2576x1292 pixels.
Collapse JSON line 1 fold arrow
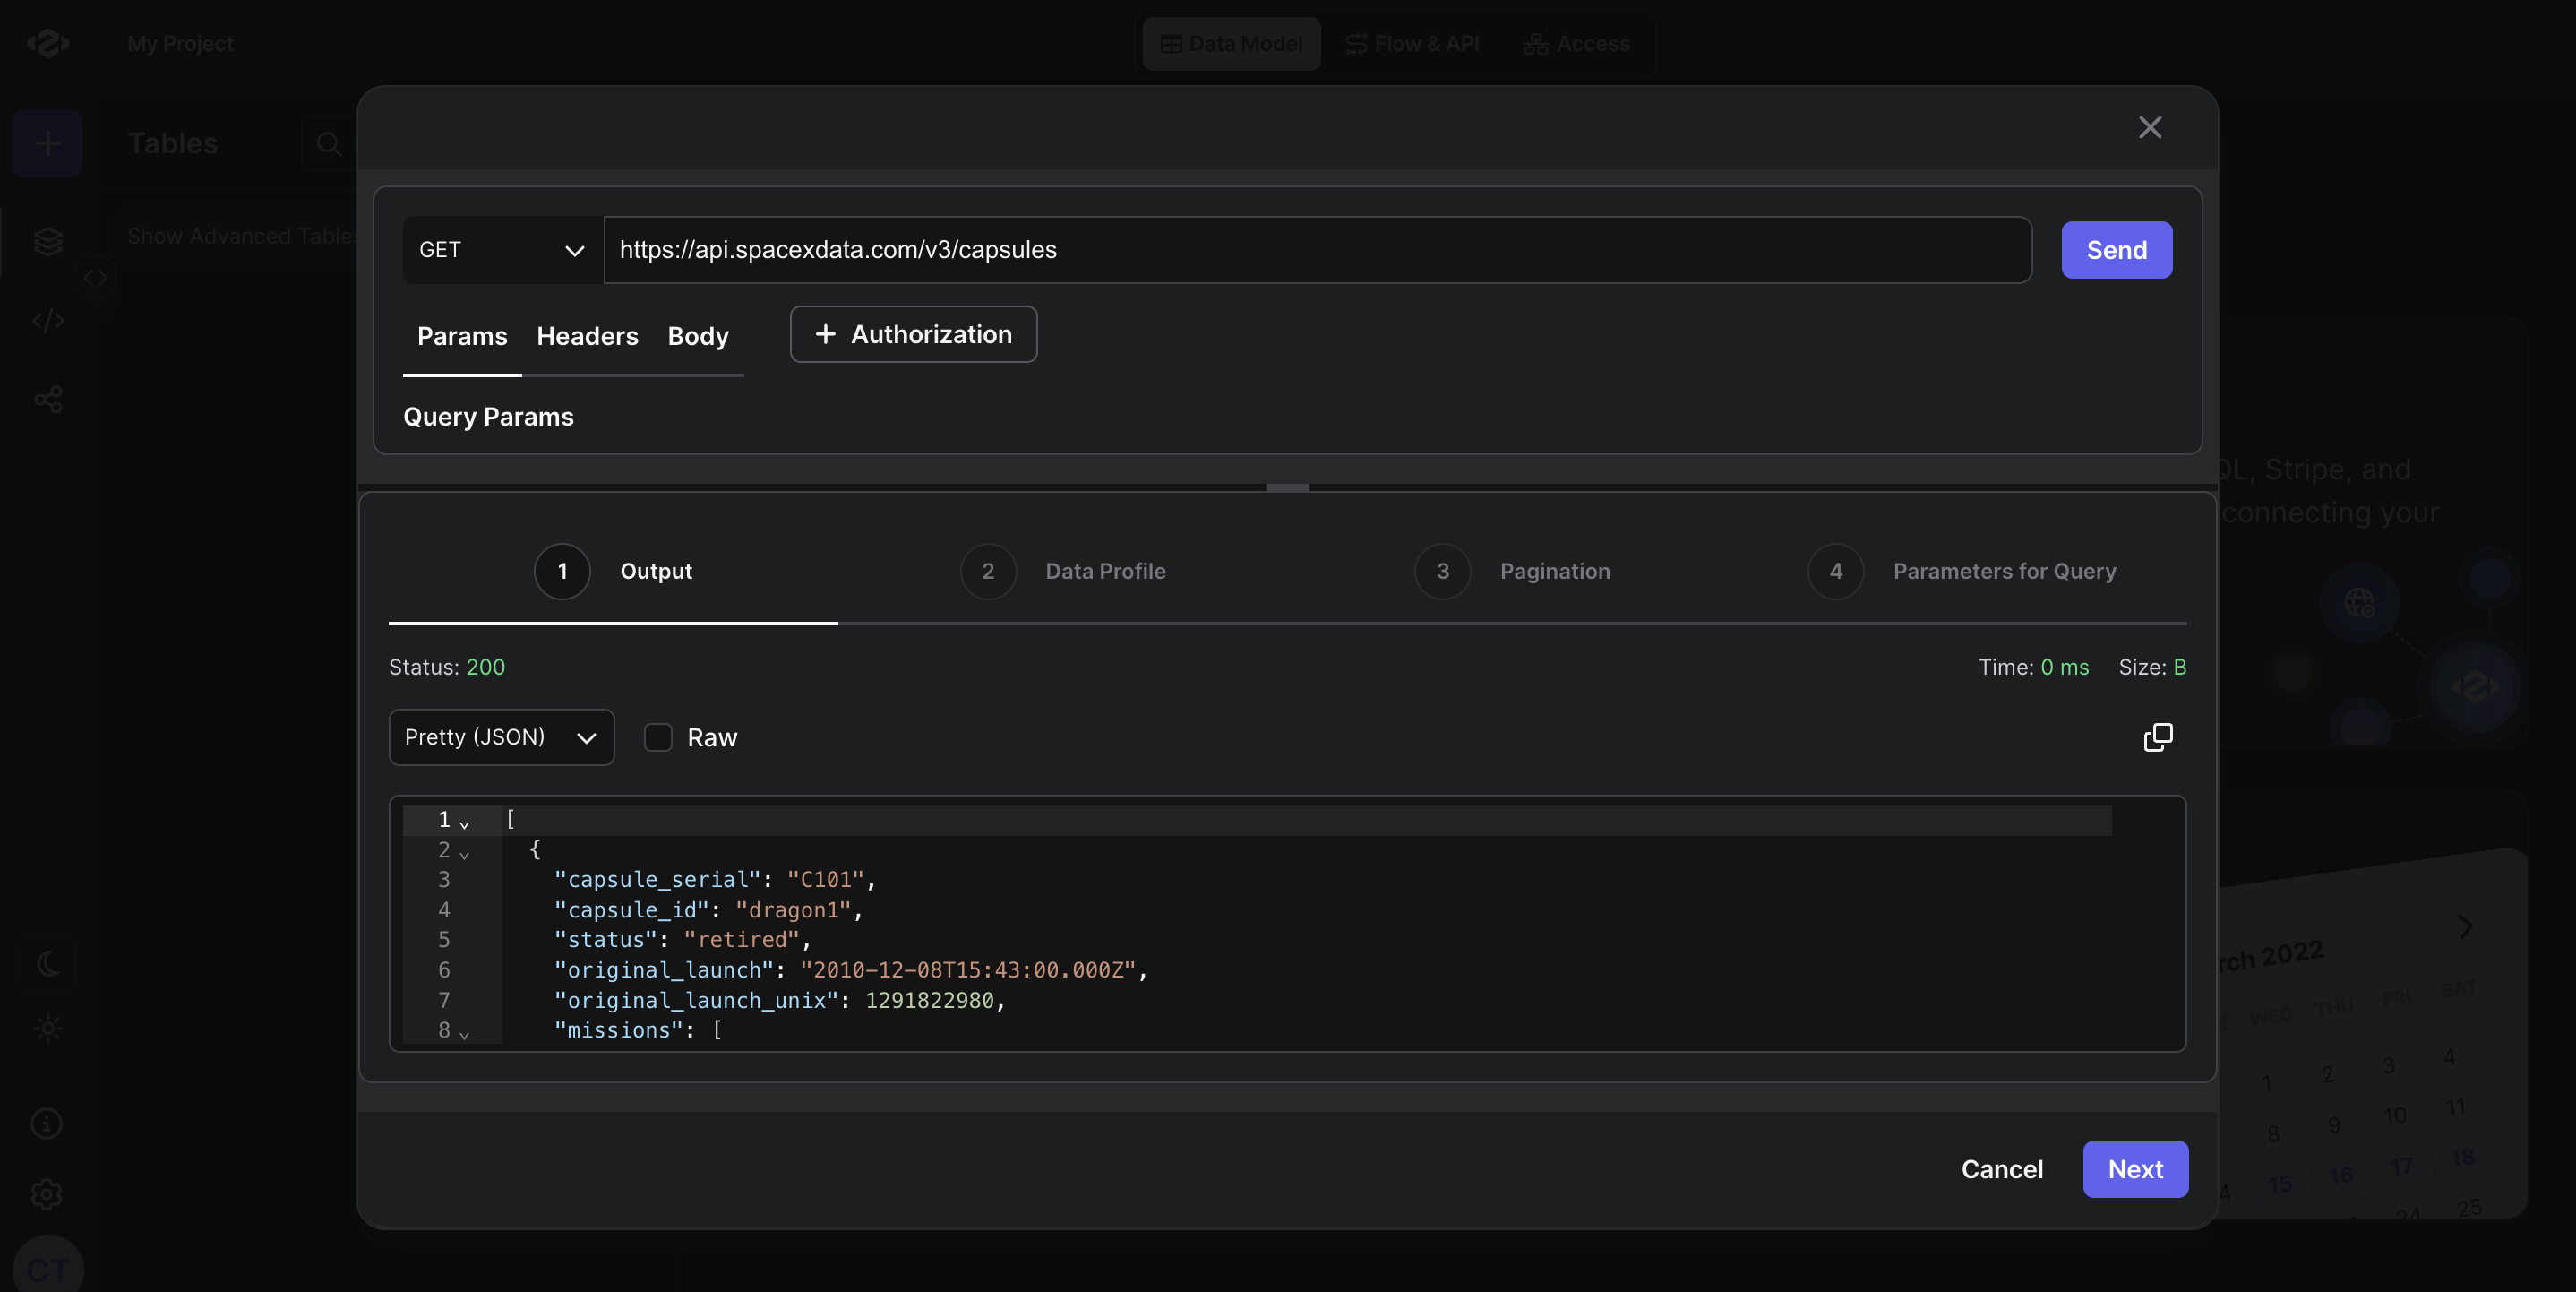[x=464, y=824]
